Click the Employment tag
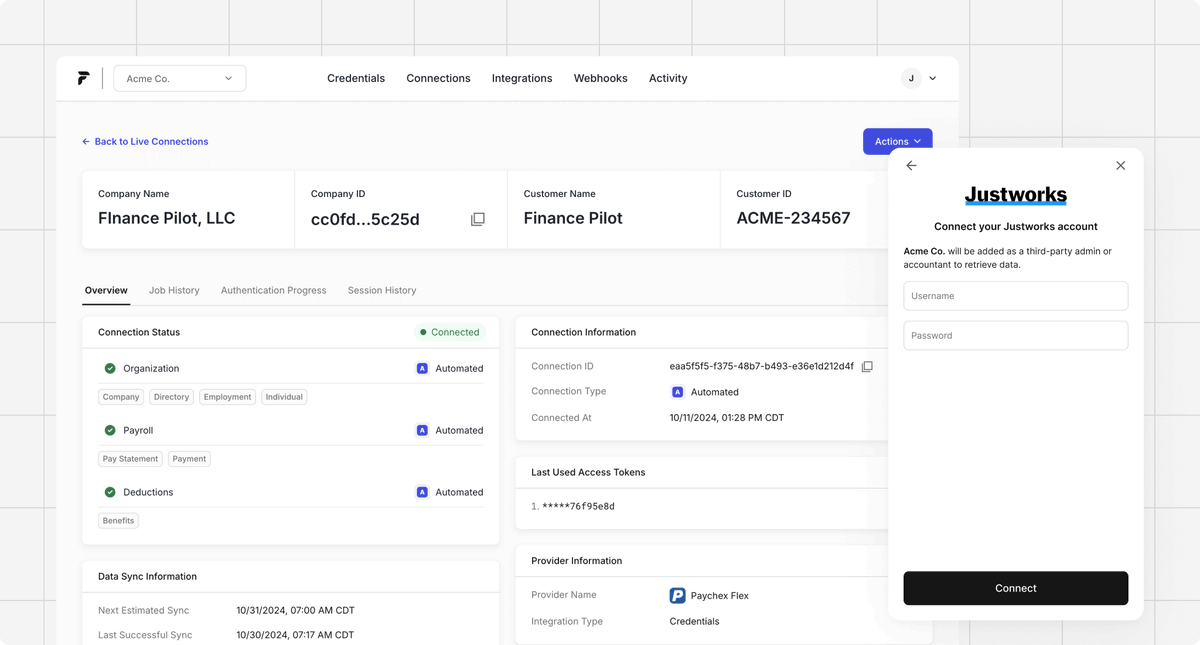The height and width of the screenshot is (645, 1200). pos(227,397)
